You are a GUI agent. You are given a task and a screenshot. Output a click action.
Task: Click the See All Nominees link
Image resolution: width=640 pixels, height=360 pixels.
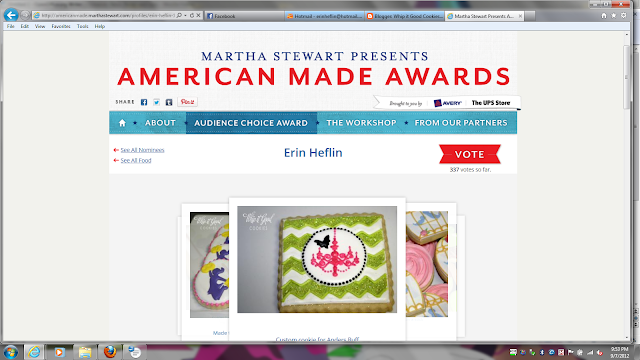pyautogui.click(x=142, y=150)
